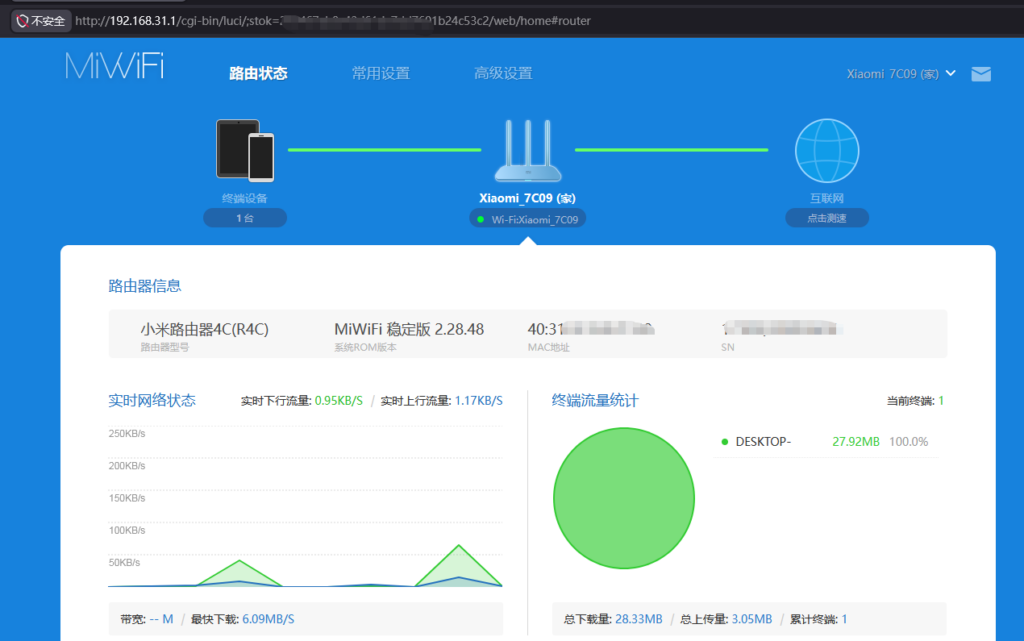
Task: Switch to the 高级设置 tab
Action: point(503,73)
